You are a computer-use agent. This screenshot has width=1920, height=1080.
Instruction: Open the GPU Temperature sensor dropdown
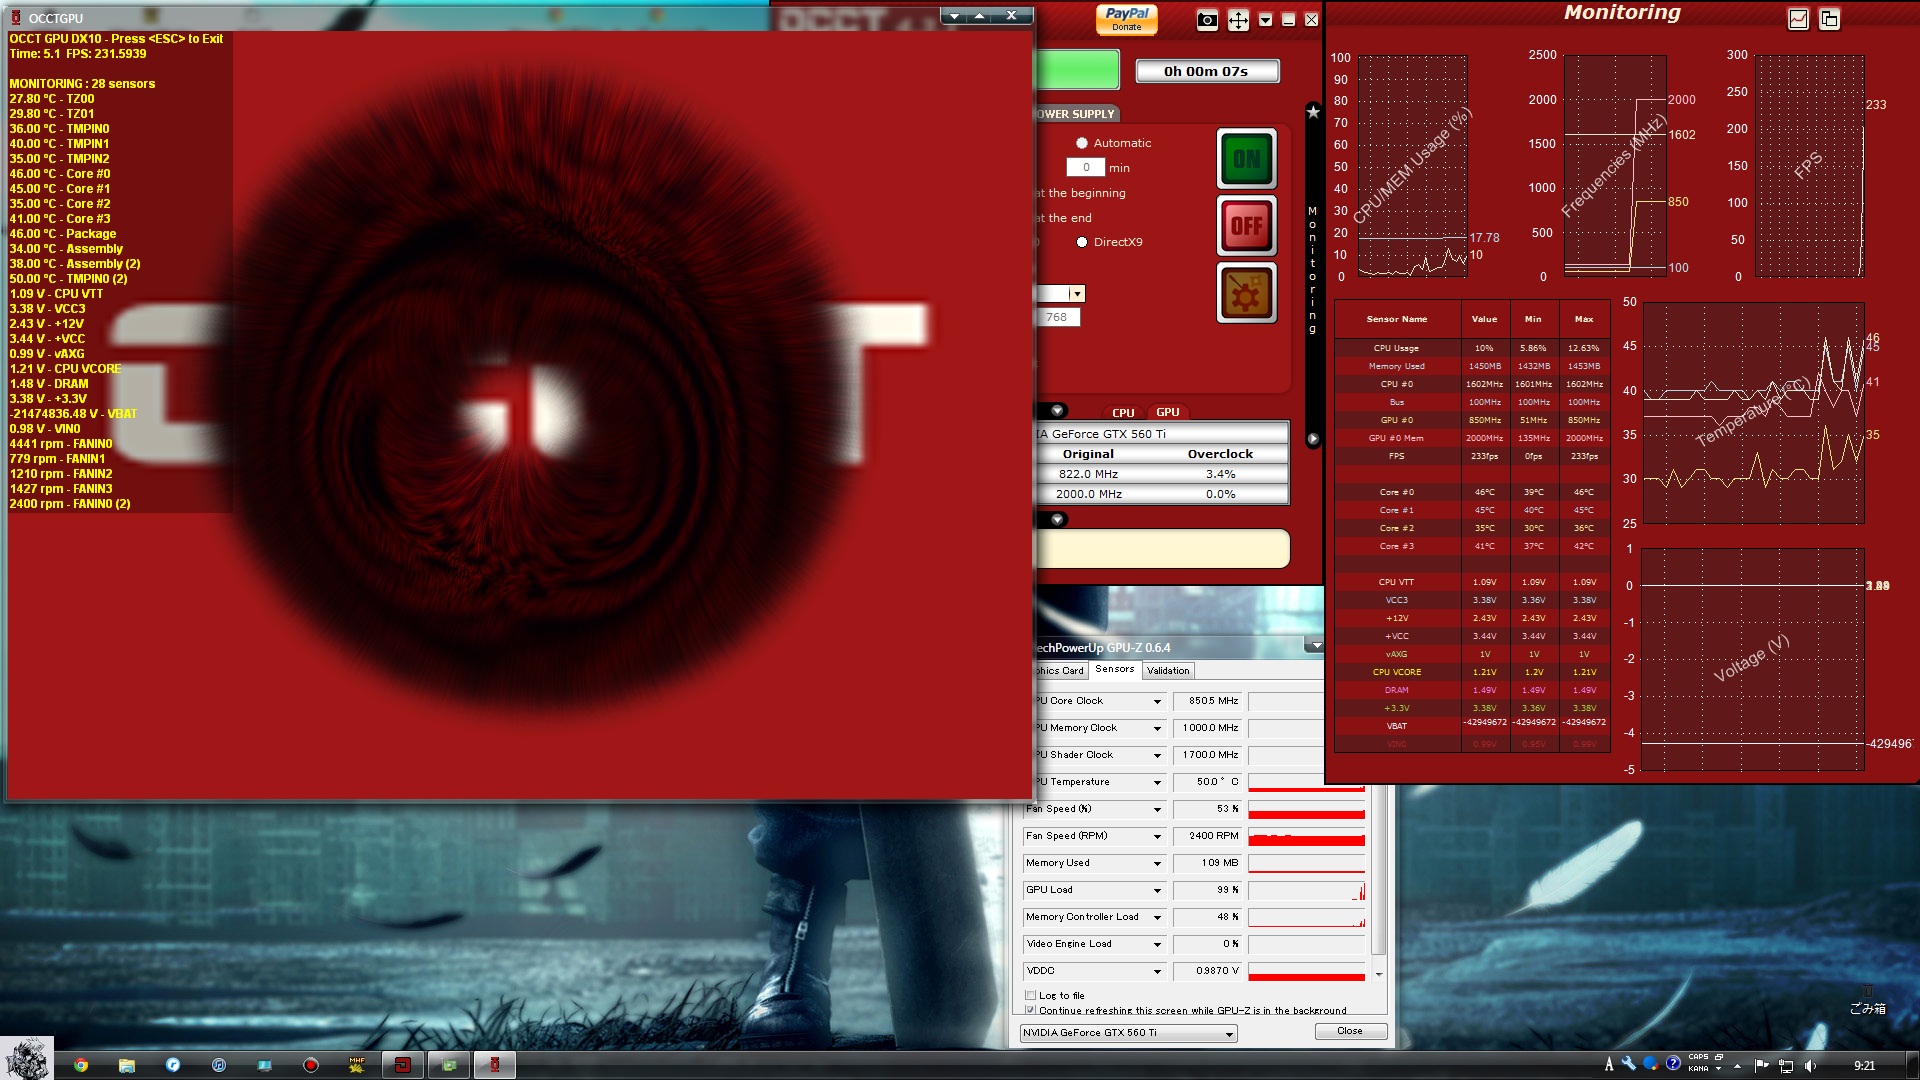pyautogui.click(x=1157, y=783)
